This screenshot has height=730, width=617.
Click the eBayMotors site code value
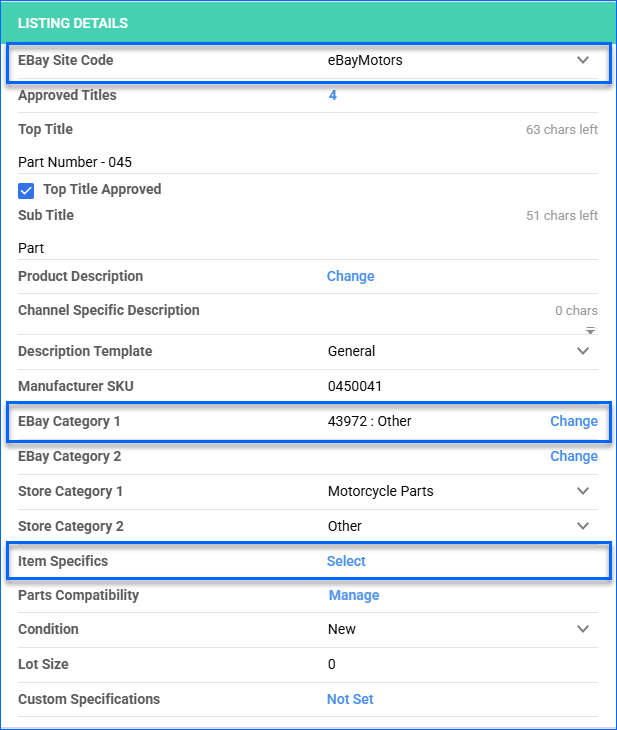tap(365, 60)
